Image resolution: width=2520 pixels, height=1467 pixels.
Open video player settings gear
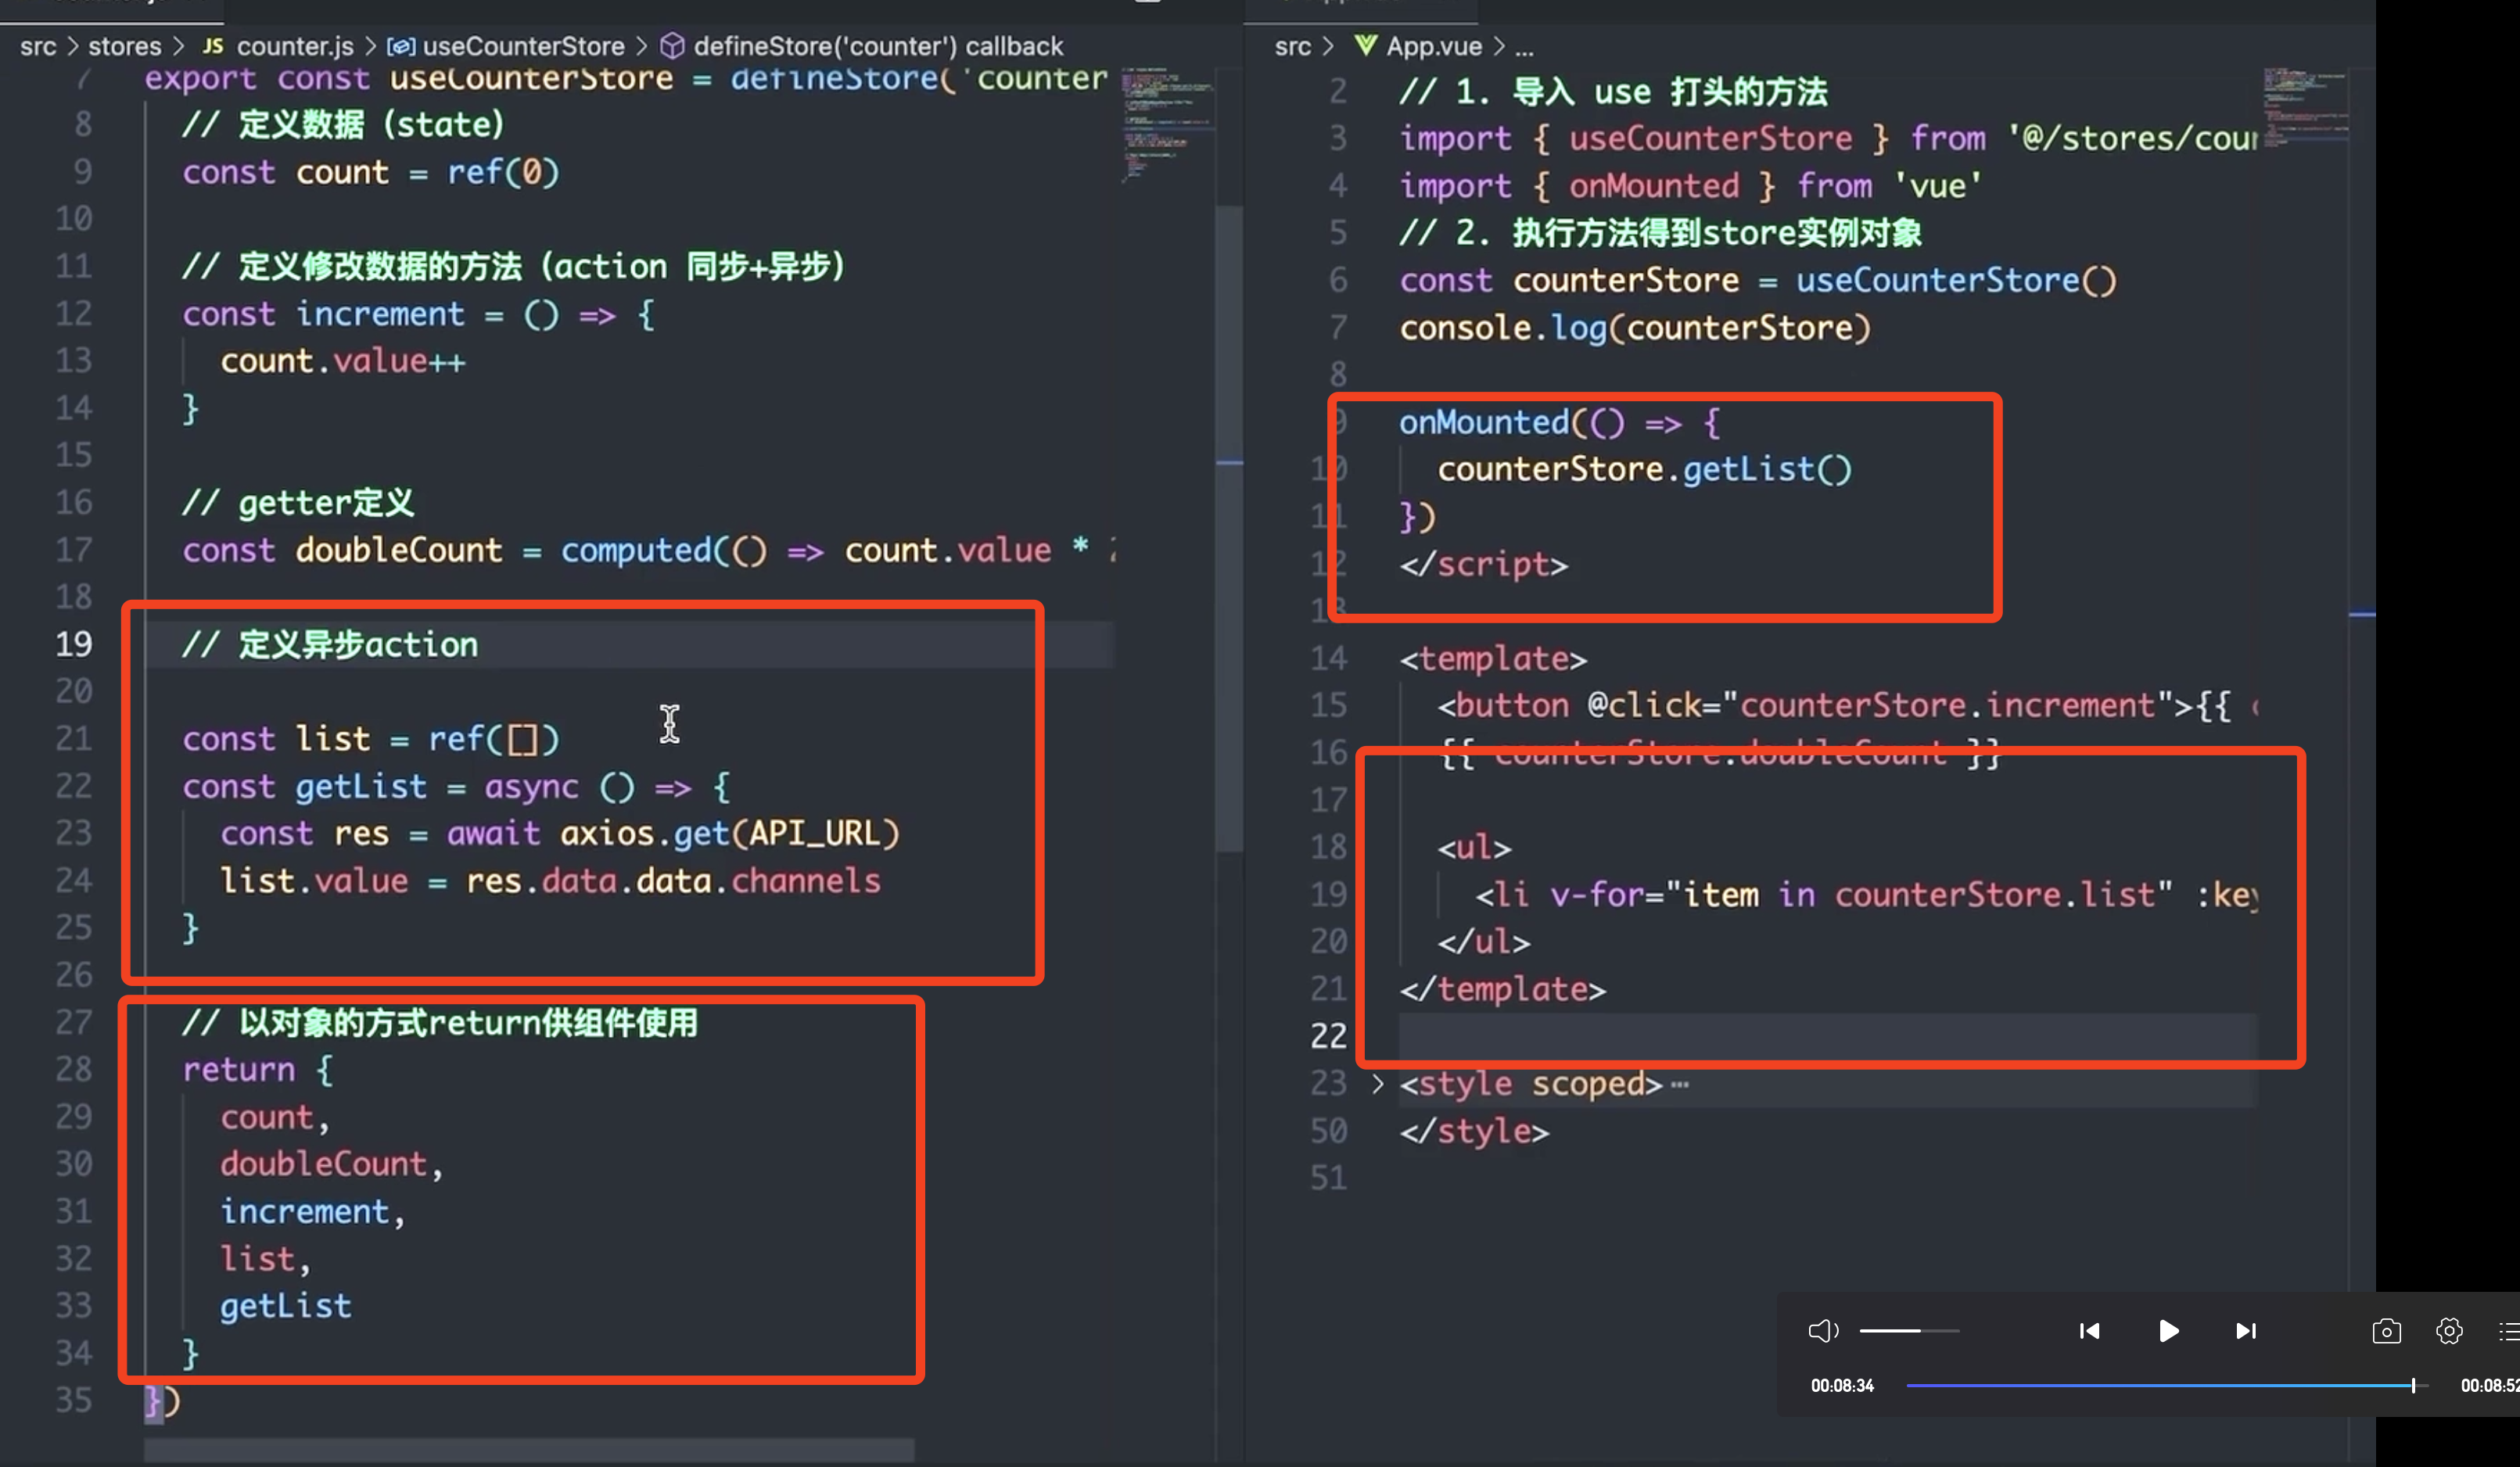(2449, 1331)
